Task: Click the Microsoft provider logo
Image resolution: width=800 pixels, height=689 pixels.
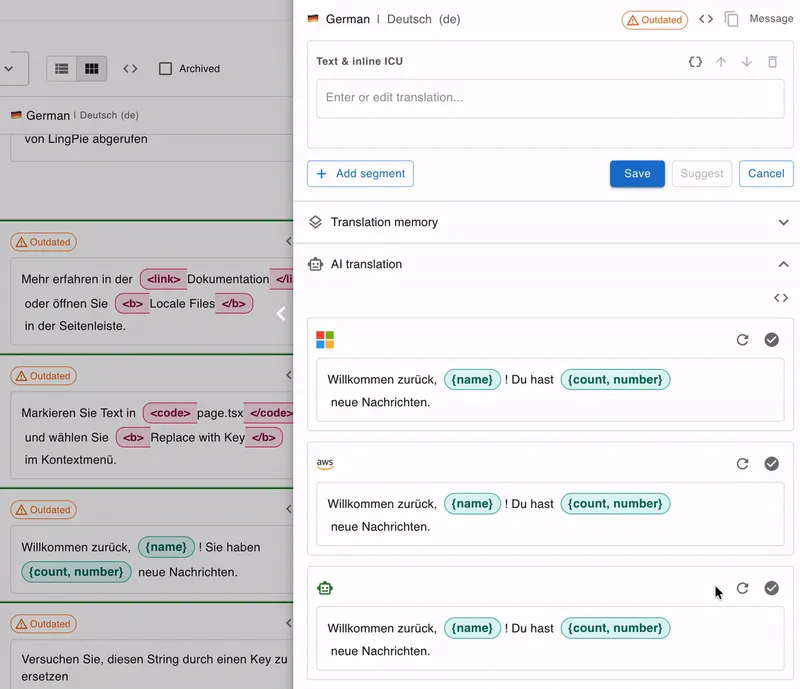Action: [325, 339]
